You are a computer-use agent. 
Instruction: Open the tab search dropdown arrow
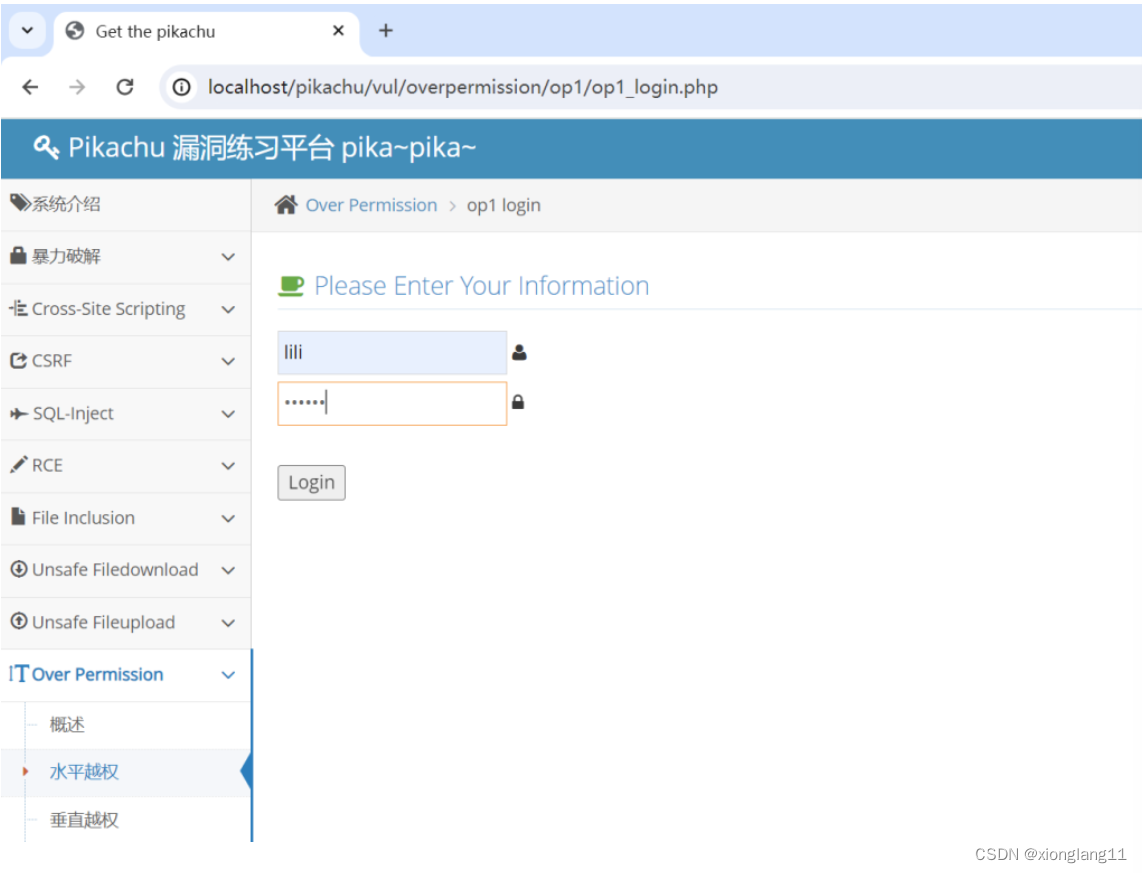(x=28, y=31)
